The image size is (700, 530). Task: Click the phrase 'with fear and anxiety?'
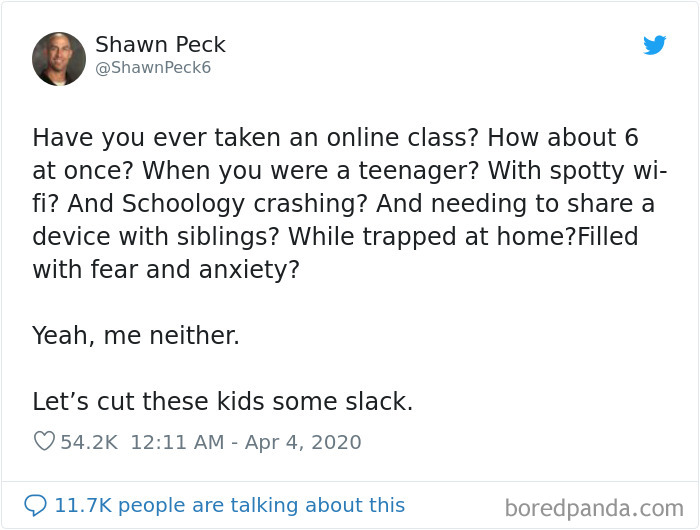(166, 270)
